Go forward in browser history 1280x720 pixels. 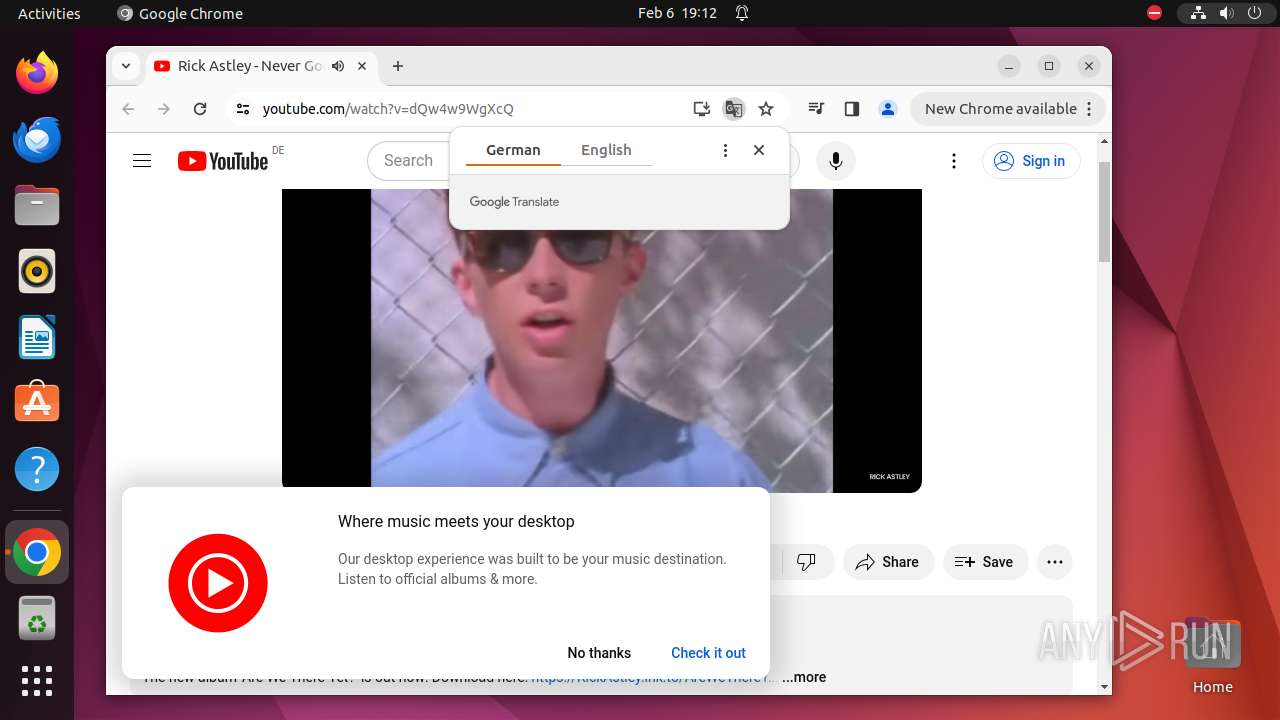click(x=164, y=109)
